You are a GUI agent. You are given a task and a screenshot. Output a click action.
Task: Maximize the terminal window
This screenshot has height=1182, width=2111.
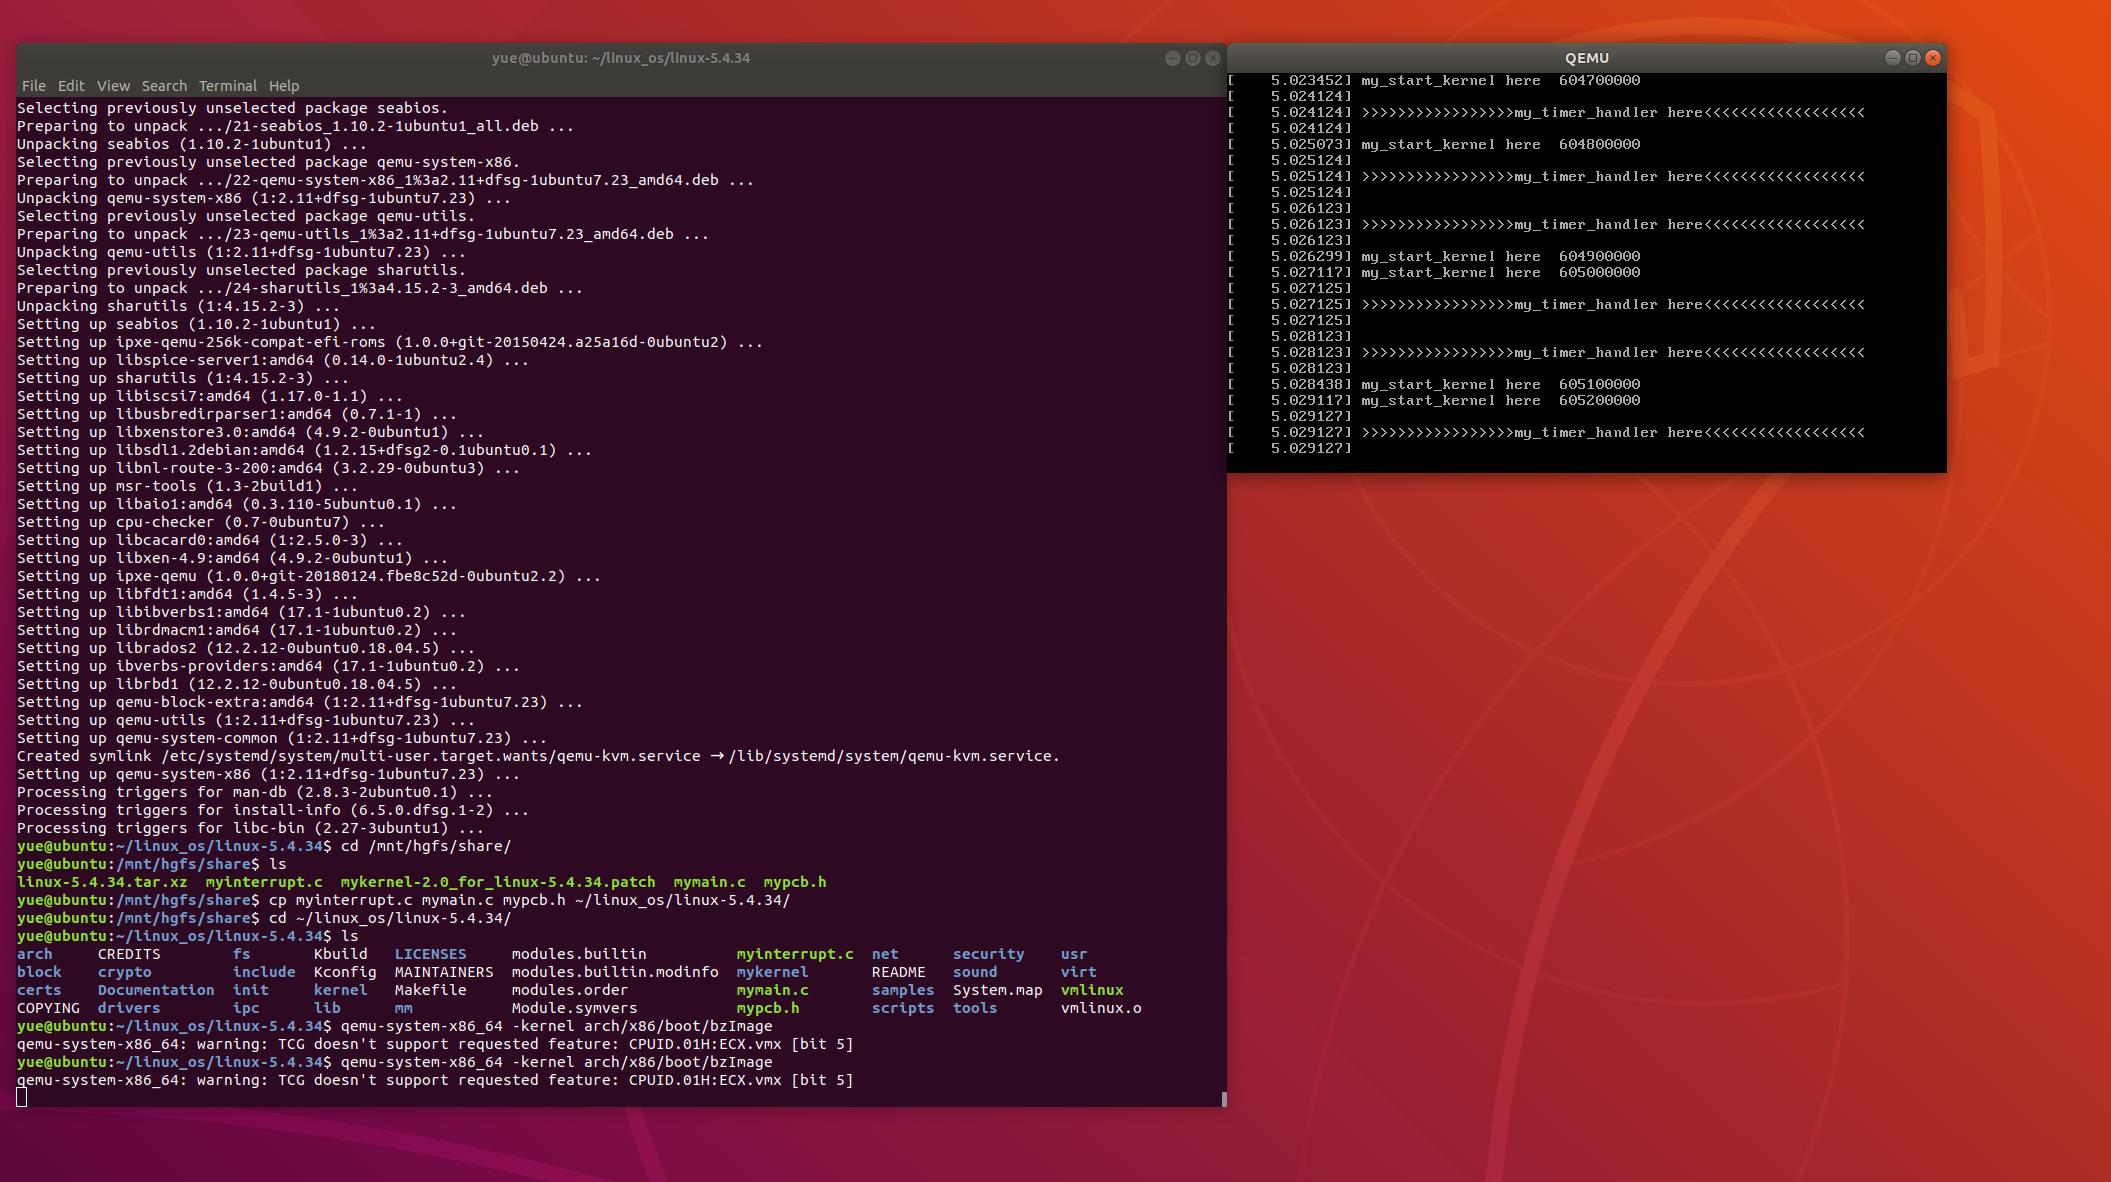(1192, 58)
